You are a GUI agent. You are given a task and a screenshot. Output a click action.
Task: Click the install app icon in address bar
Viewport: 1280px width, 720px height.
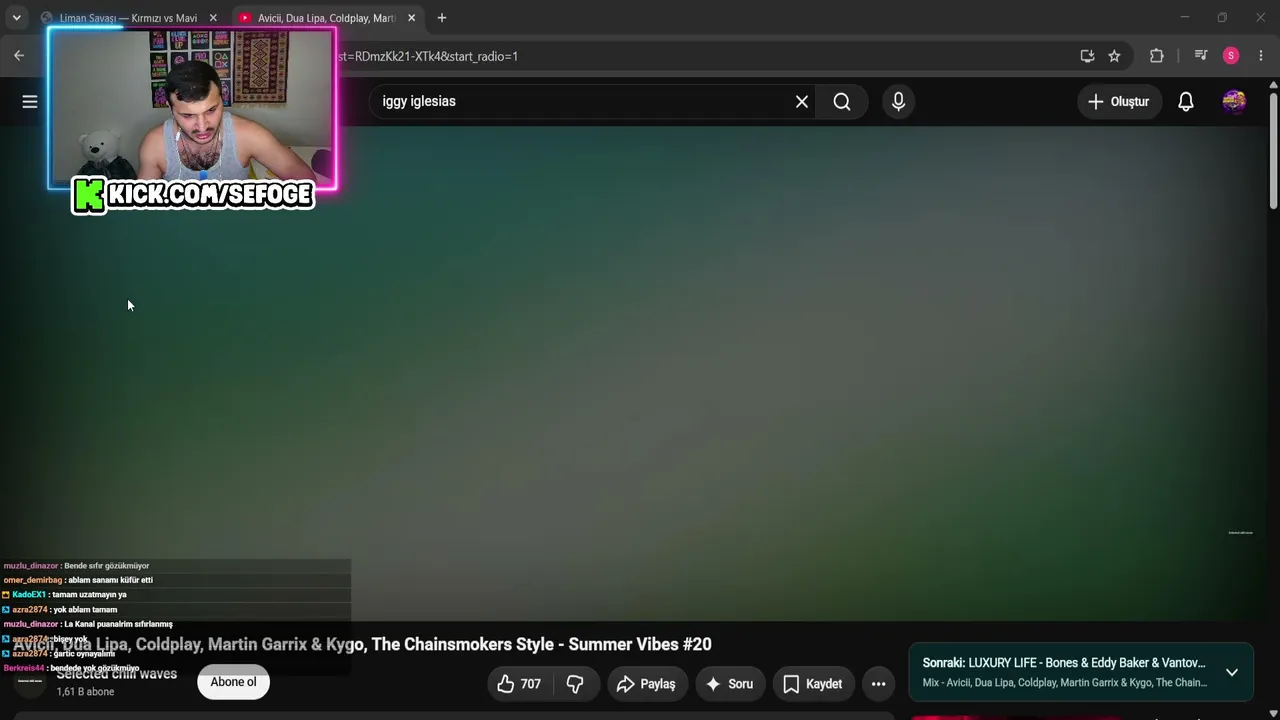1087,56
